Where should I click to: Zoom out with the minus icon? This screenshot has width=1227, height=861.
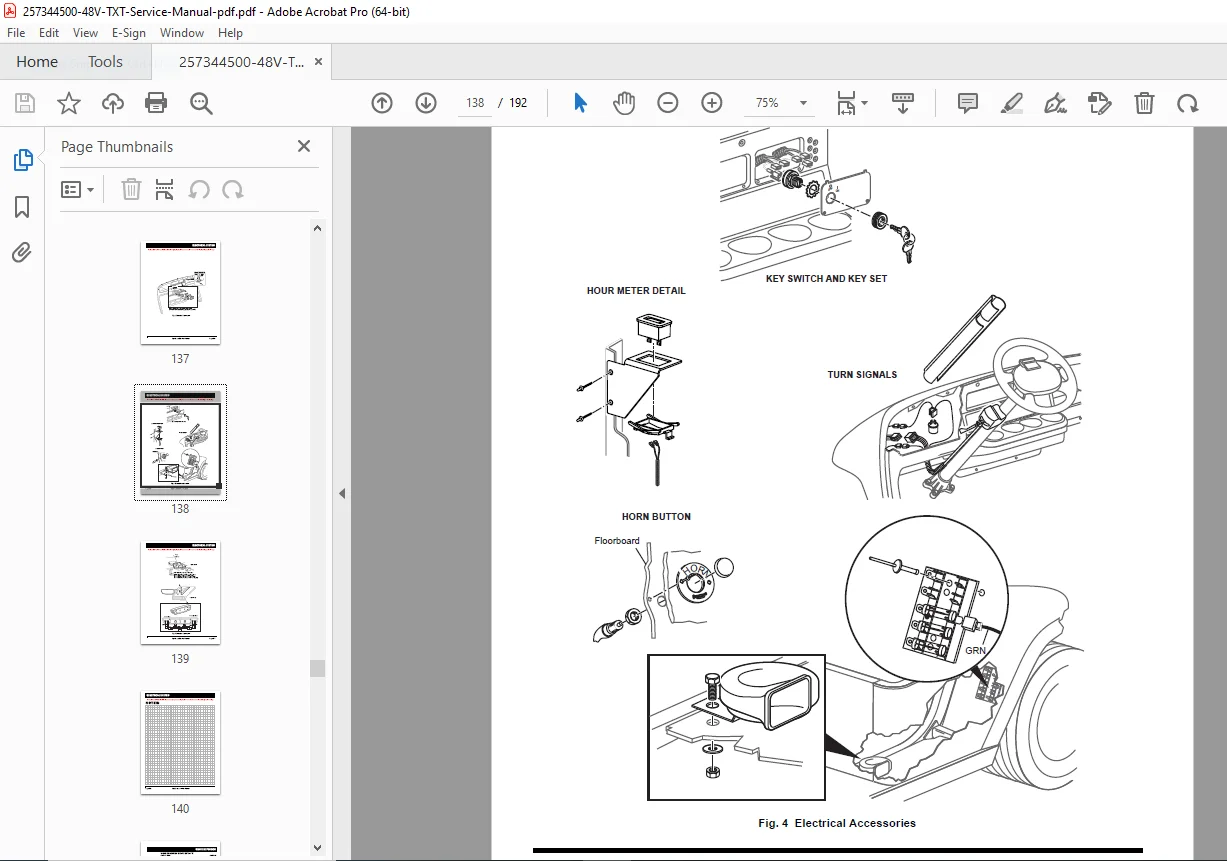(668, 103)
